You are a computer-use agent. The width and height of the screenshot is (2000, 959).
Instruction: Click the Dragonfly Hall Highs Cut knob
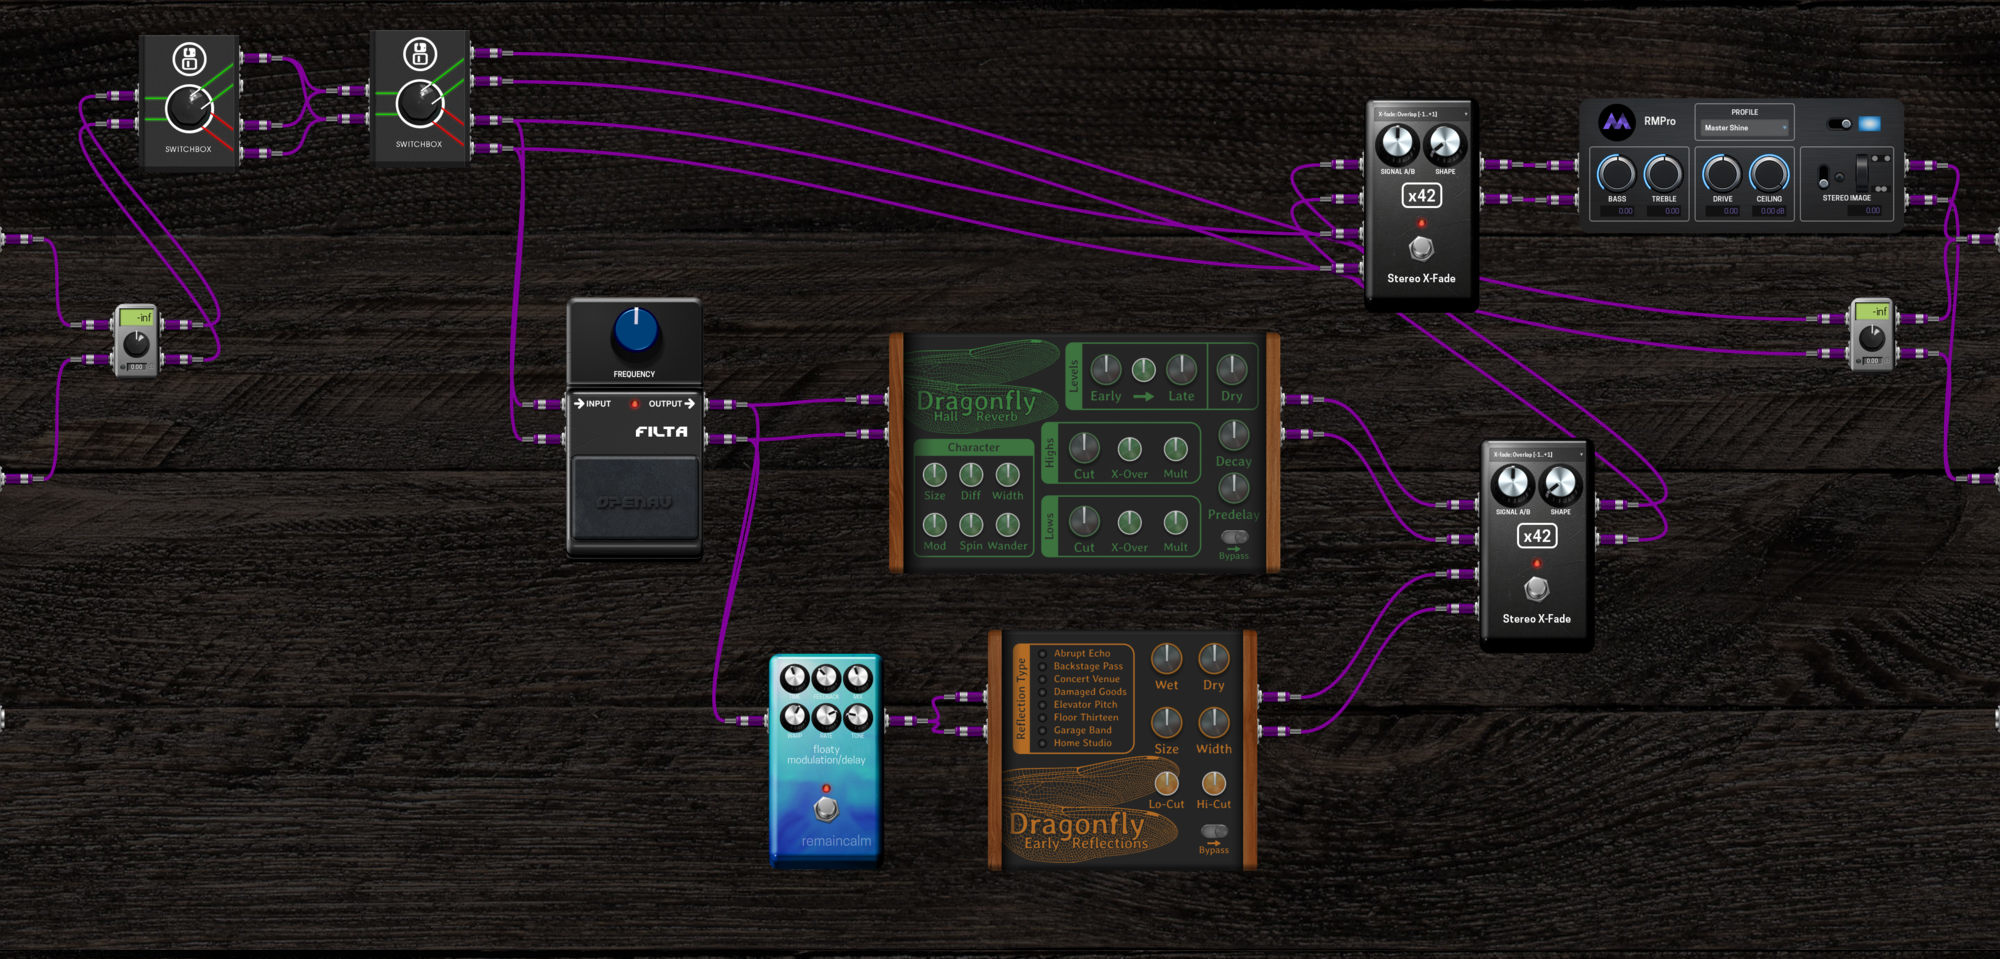click(1084, 447)
